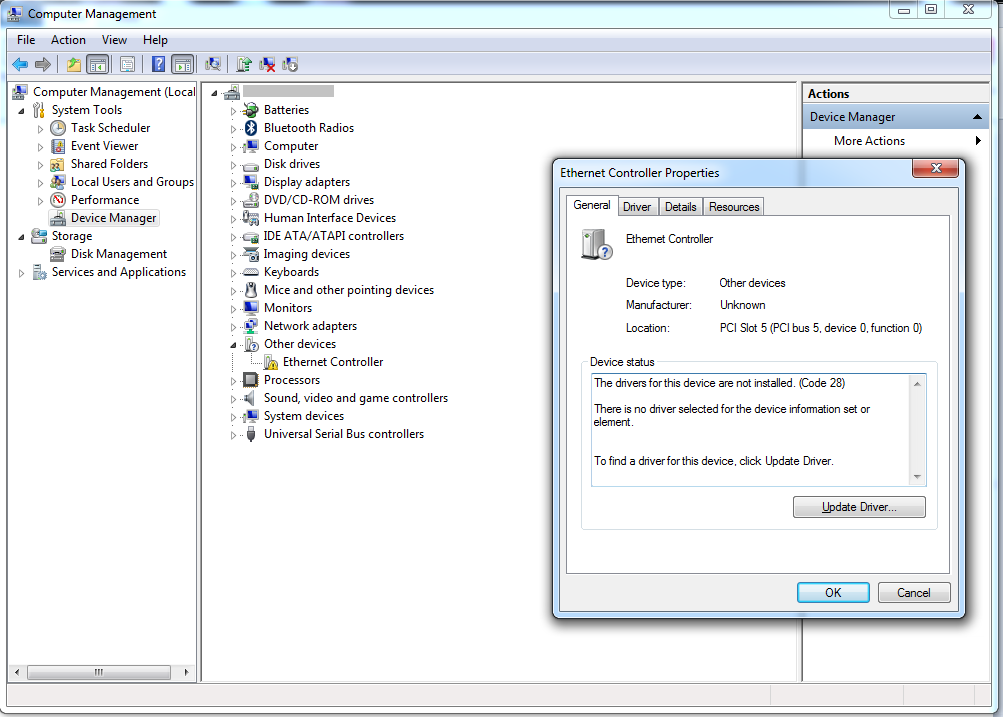1003x717 pixels.
Task: Collapse the Storage node
Action: (x=22, y=237)
